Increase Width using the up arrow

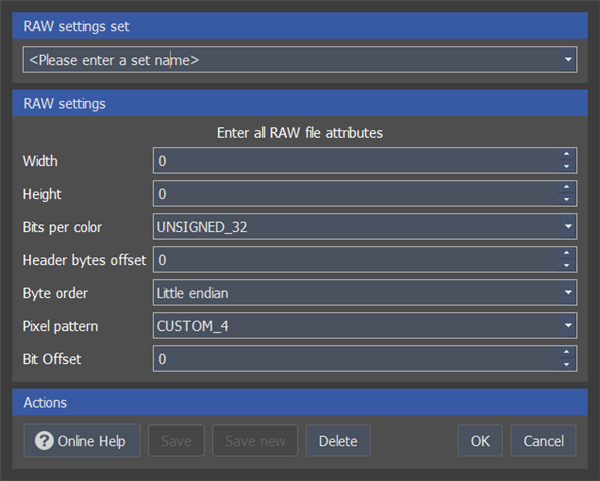click(x=566, y=154)
